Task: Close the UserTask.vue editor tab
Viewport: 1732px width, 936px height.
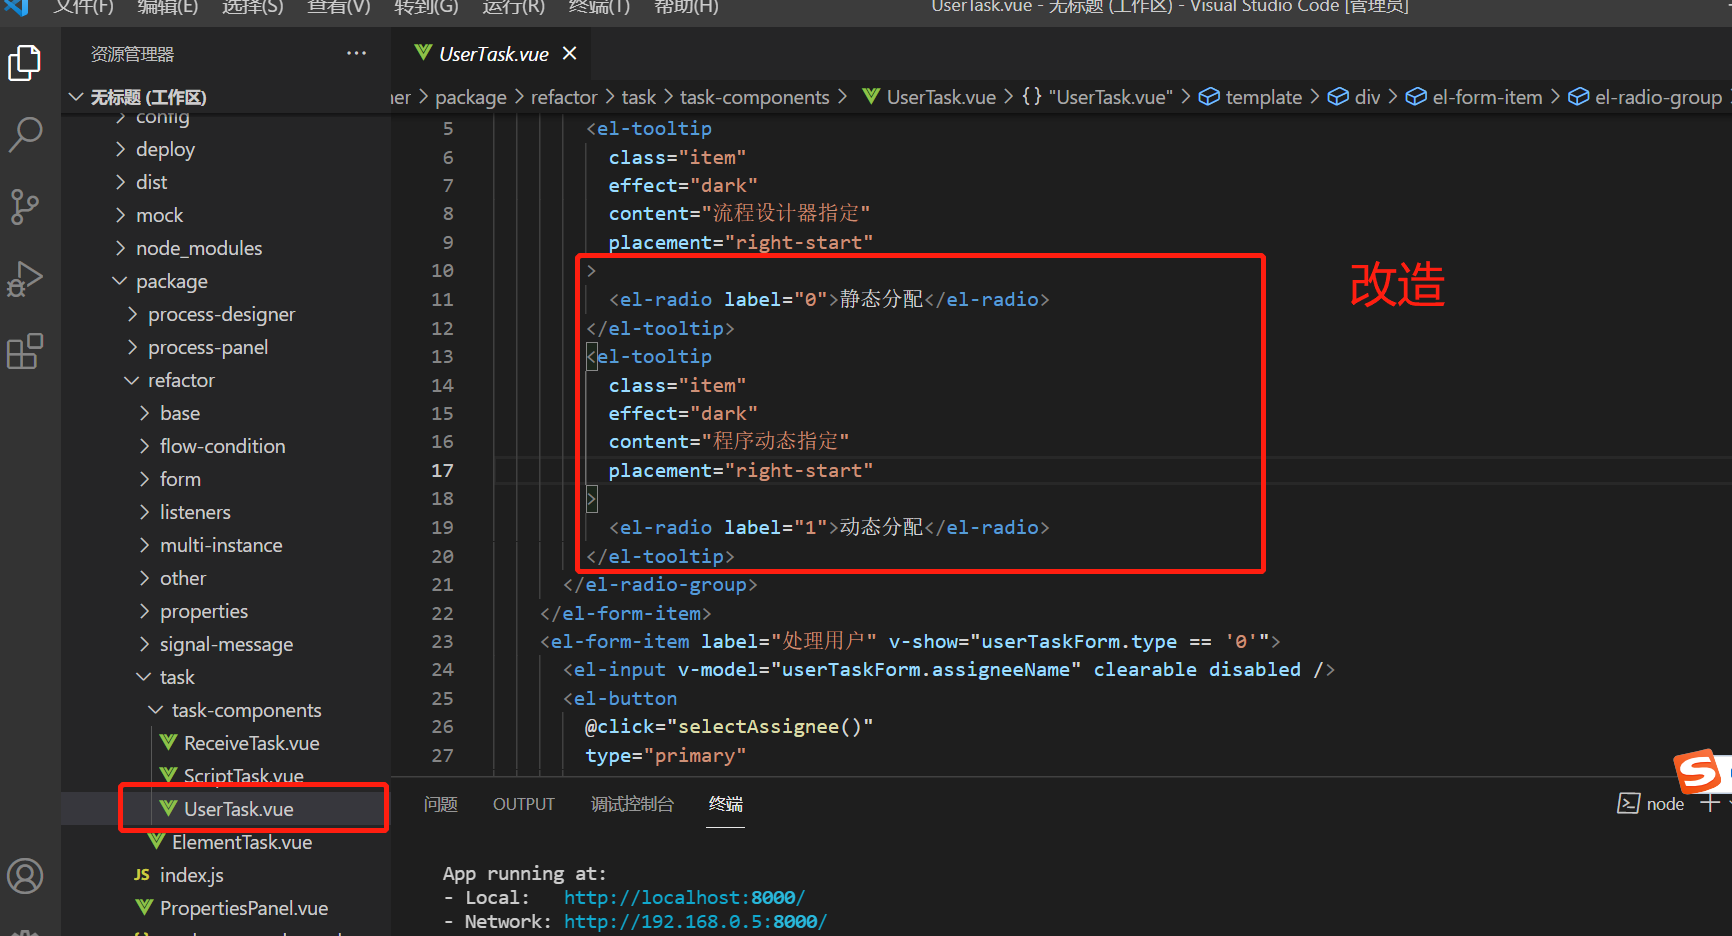Action: tap(570, 53)
